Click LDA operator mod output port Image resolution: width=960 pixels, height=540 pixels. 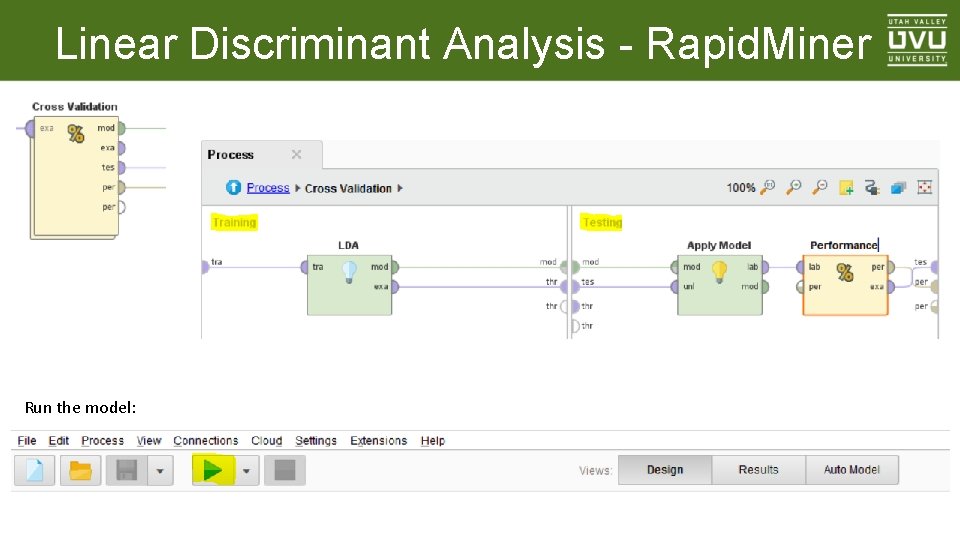pos(395,267)
